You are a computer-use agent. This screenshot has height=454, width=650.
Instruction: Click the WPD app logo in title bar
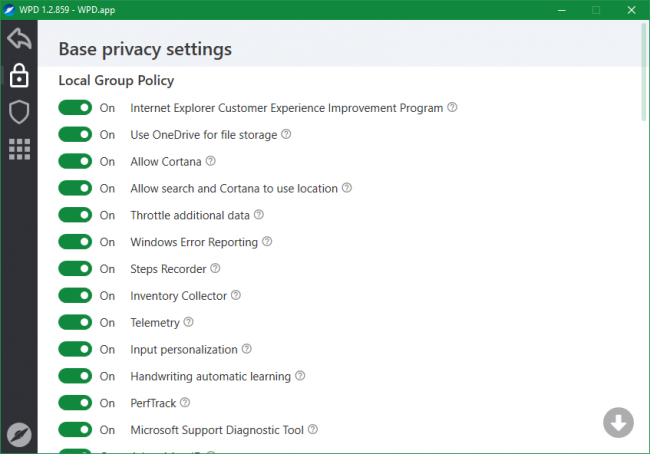point(9,10)
